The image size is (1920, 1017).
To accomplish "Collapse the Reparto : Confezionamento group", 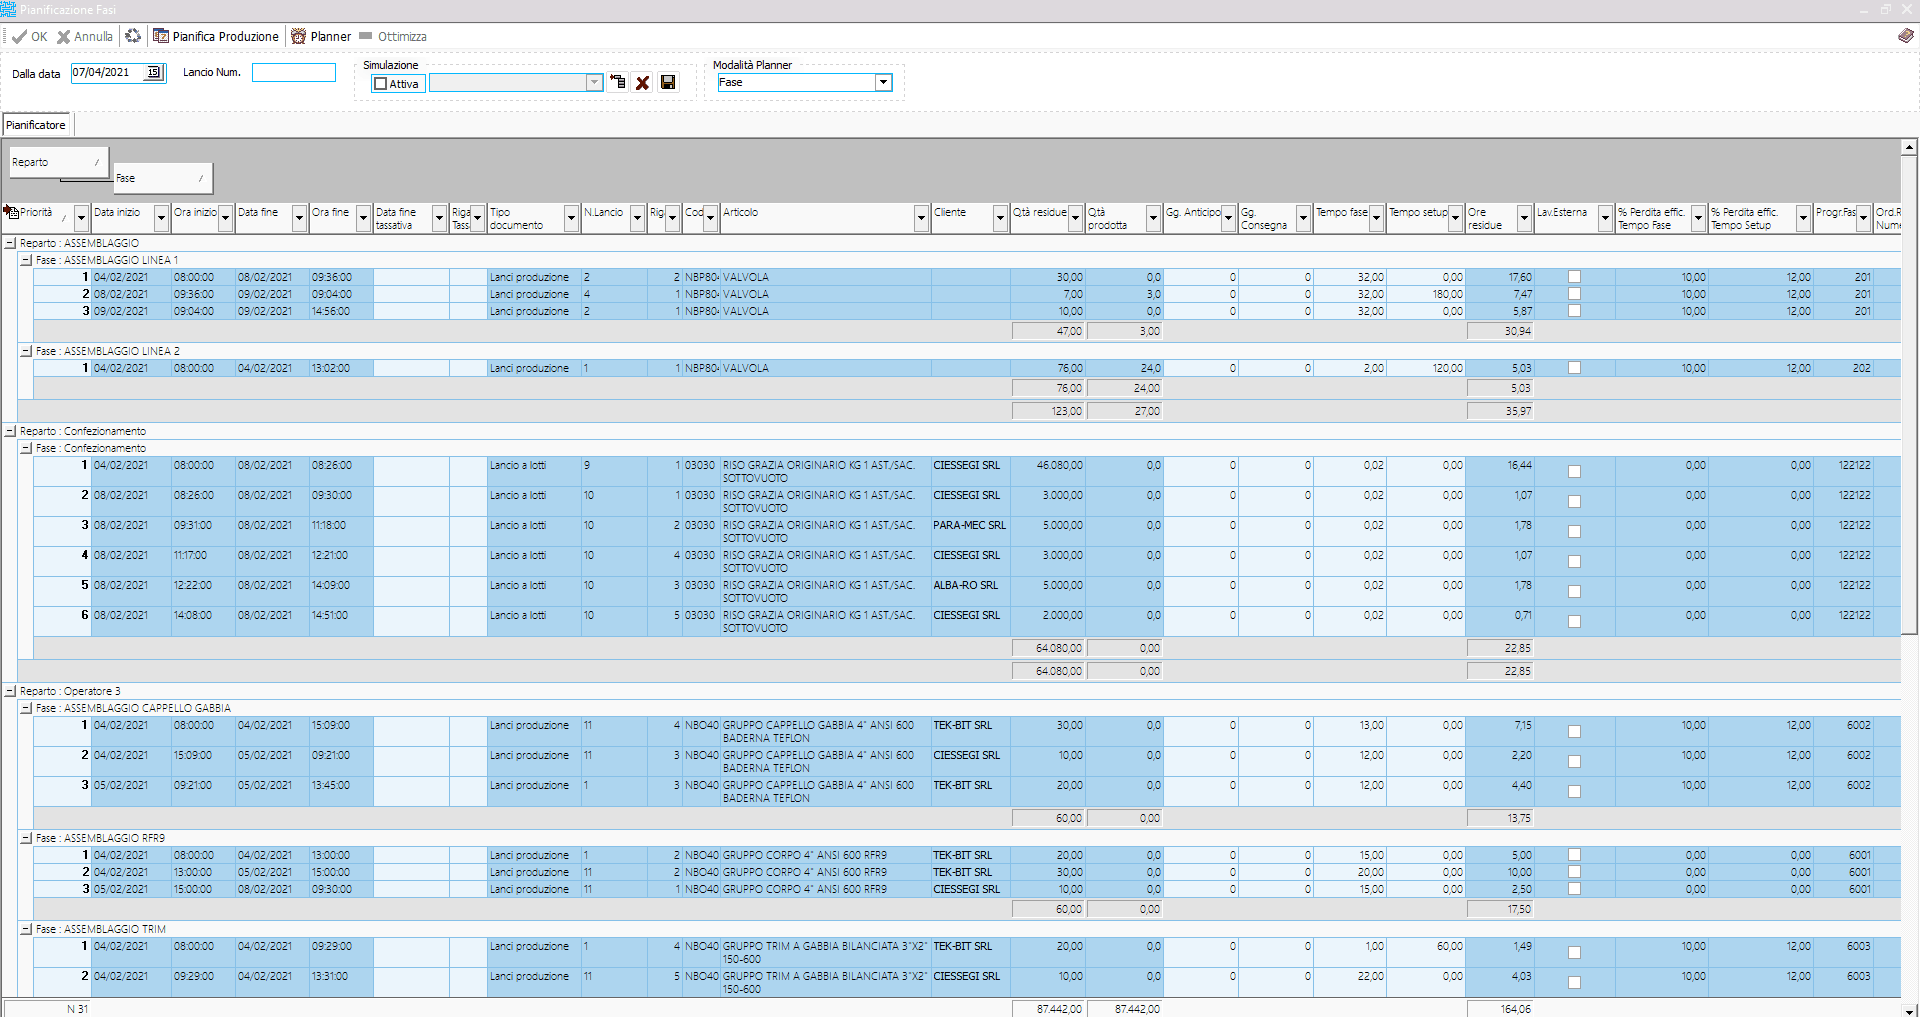I will click(x=10, y=431).
